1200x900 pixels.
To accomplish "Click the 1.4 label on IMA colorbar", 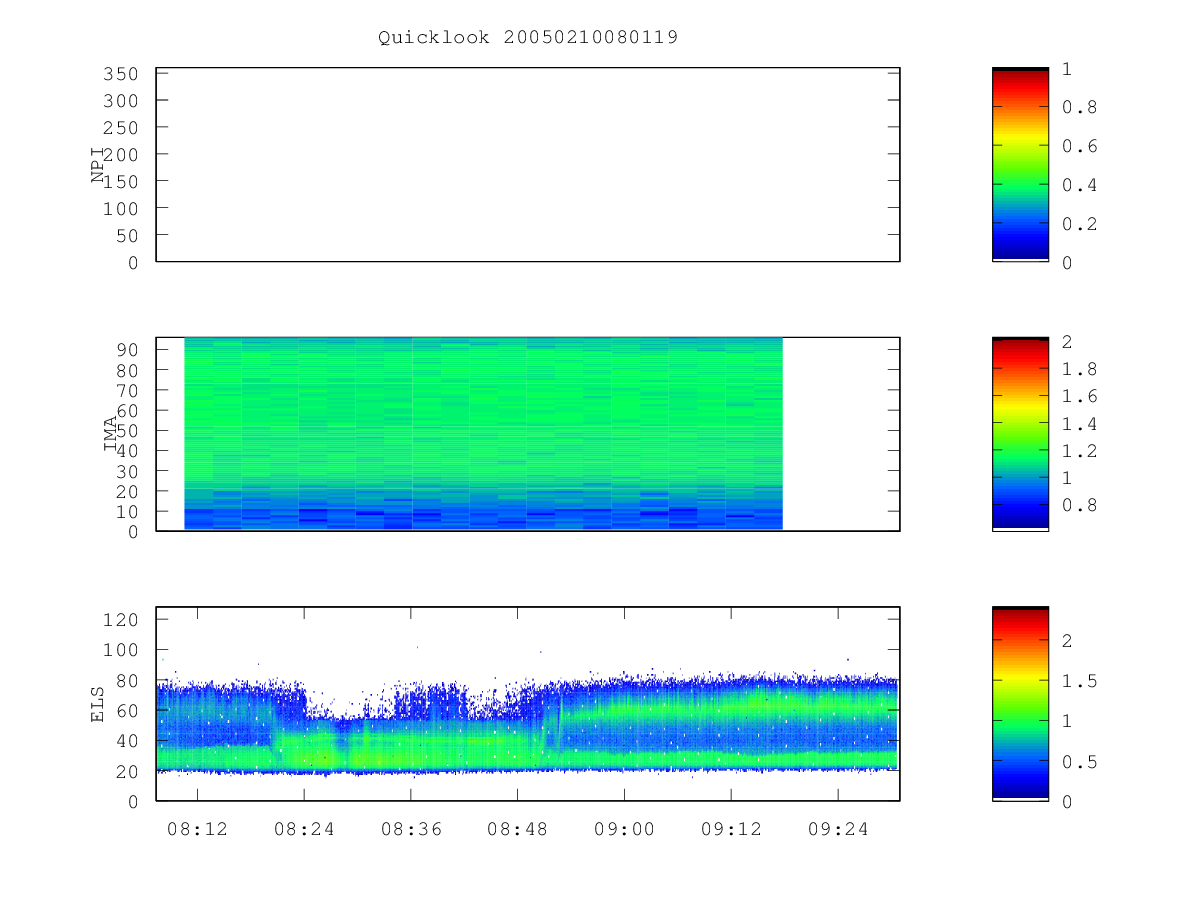I will pyautogui.click(x=1080, y=424).
